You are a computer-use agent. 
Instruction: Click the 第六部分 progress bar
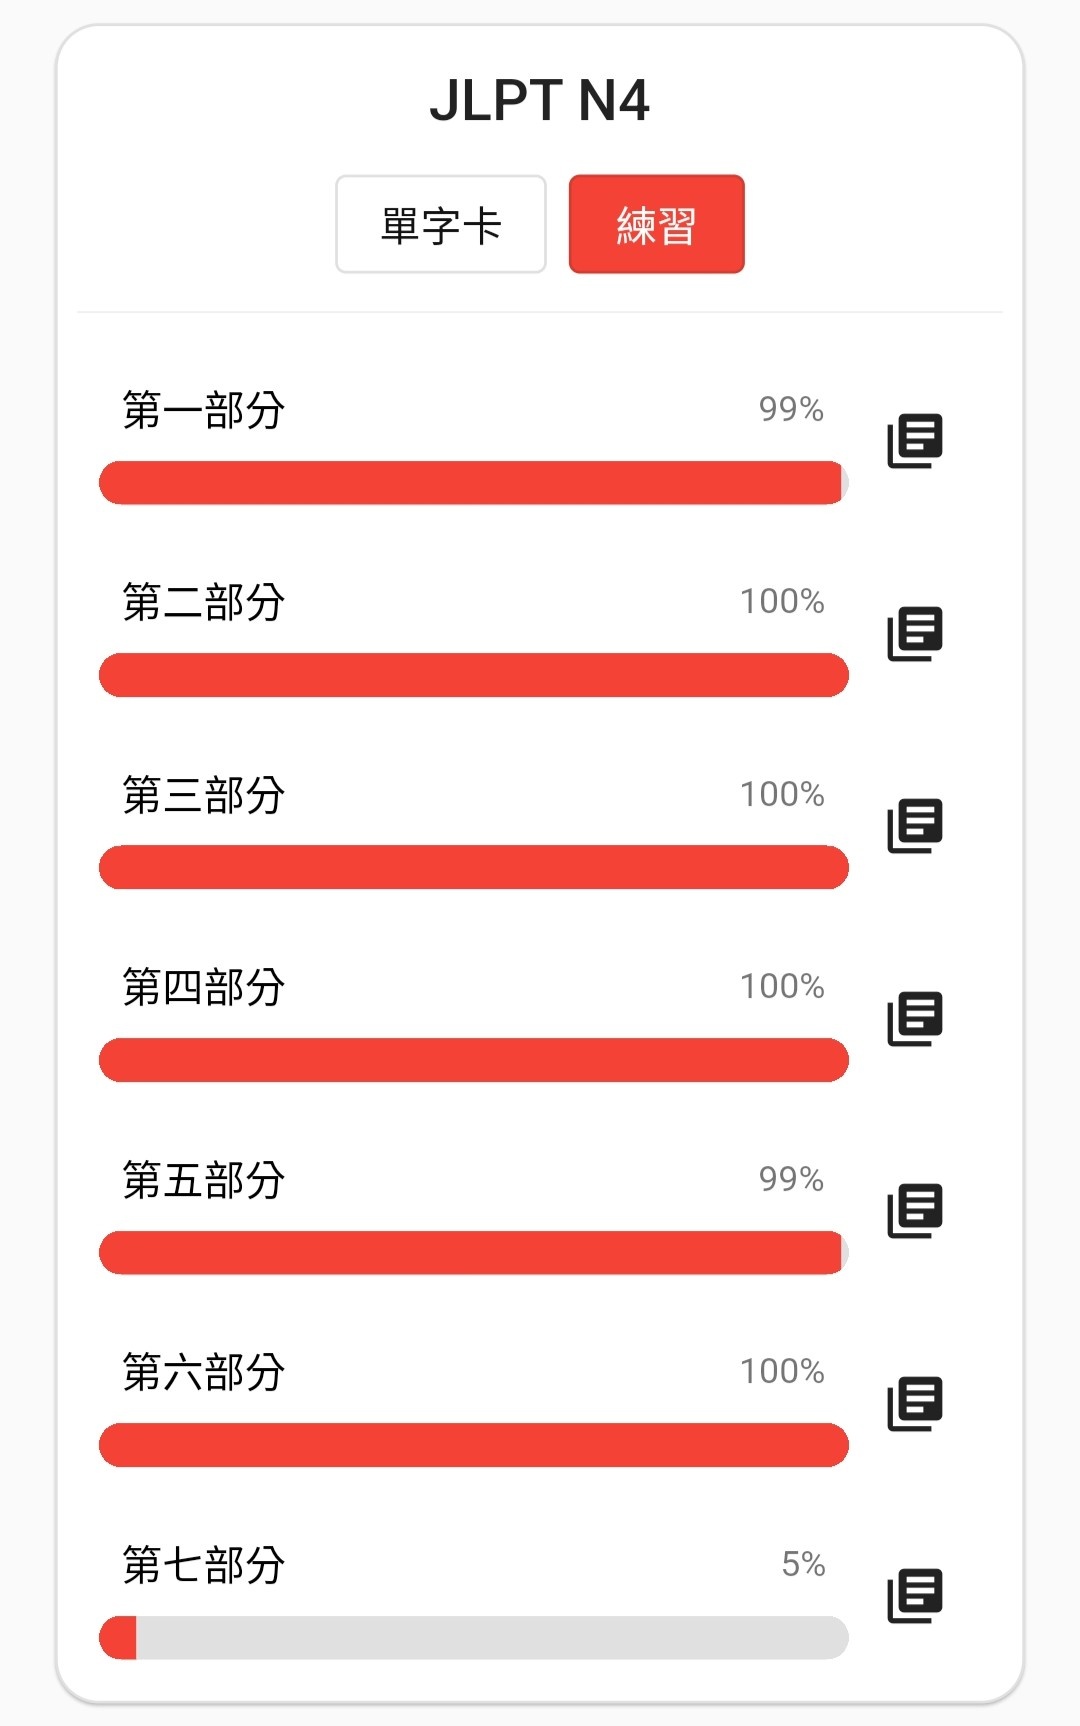point(474,1445)
